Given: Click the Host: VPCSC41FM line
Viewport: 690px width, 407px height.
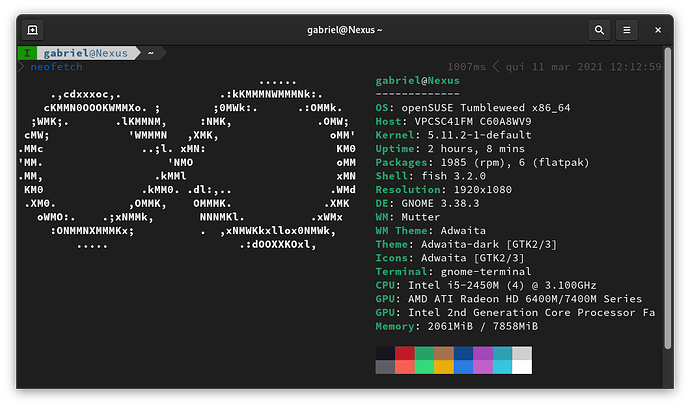Looking at the screenshot, I should pos(453,121).
